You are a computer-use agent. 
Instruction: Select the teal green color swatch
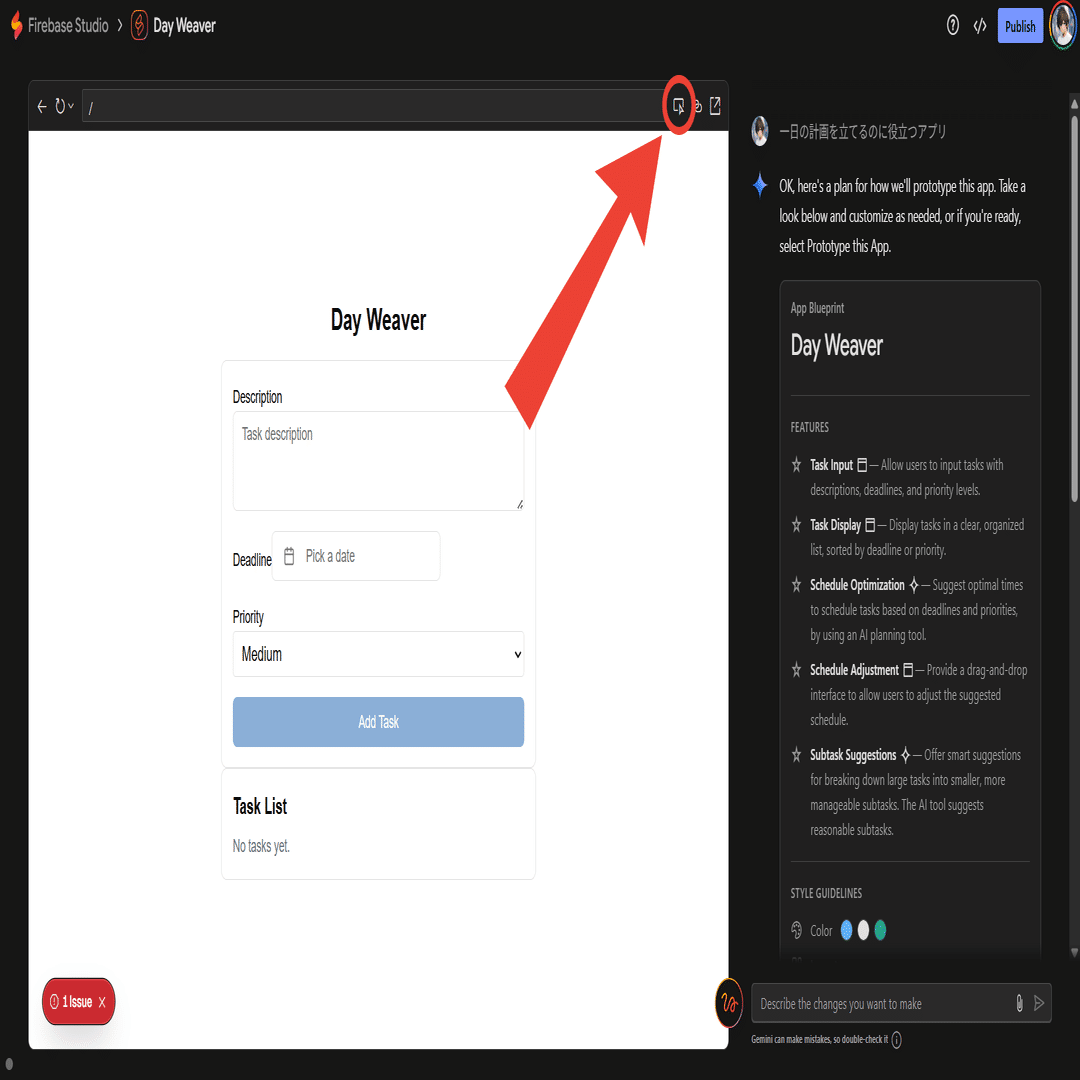pyautogui.click(x=880, y=931)
